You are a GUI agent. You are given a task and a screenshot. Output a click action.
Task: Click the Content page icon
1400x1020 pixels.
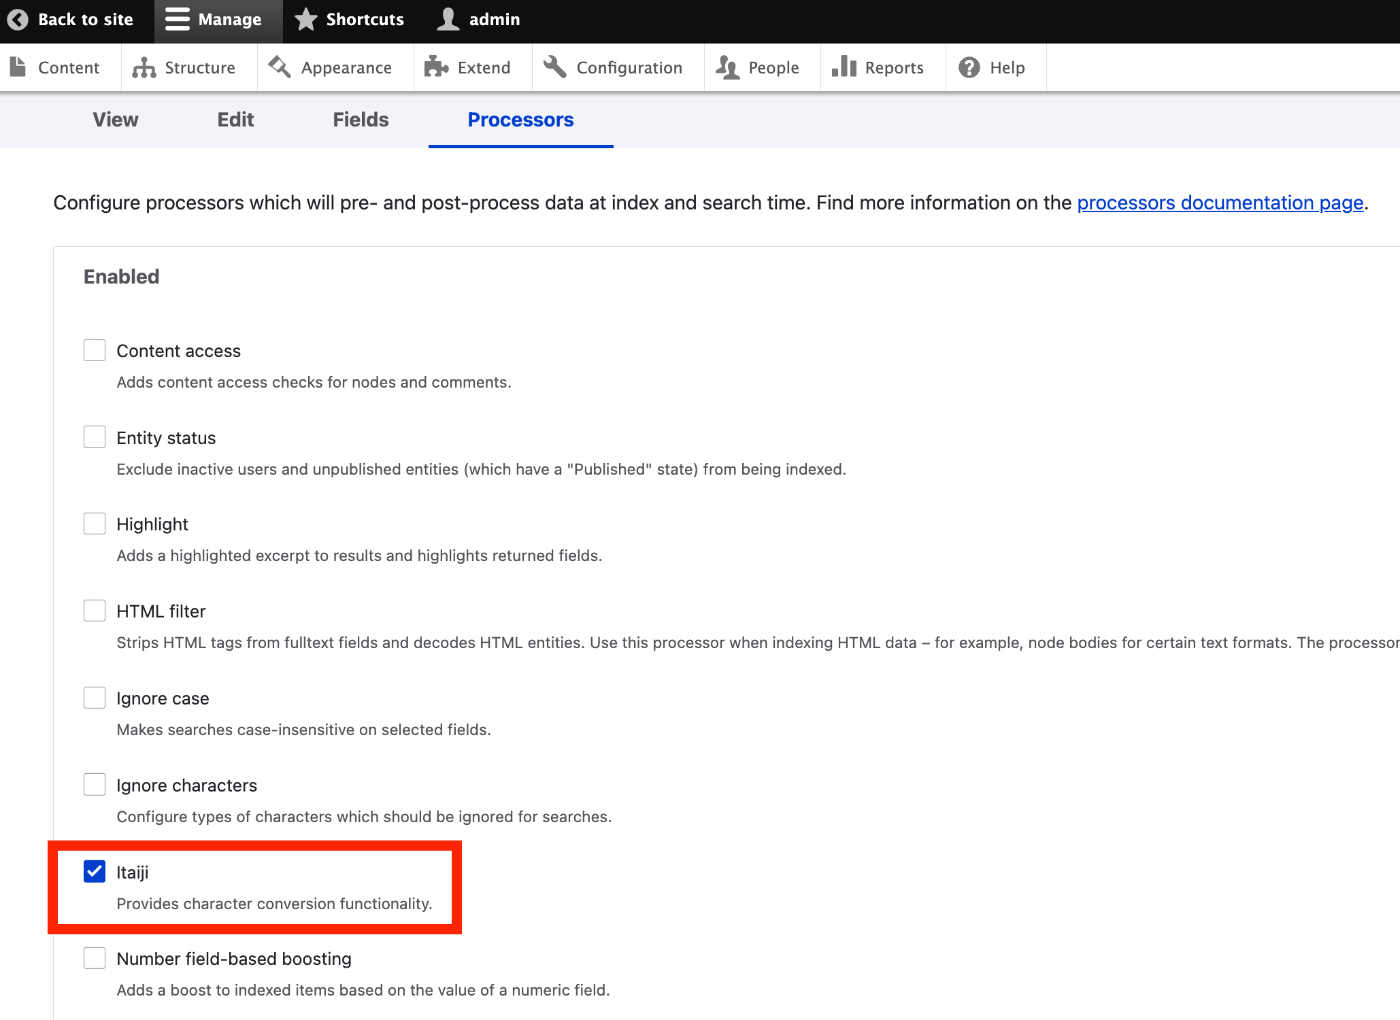click(x=18, y=67)
